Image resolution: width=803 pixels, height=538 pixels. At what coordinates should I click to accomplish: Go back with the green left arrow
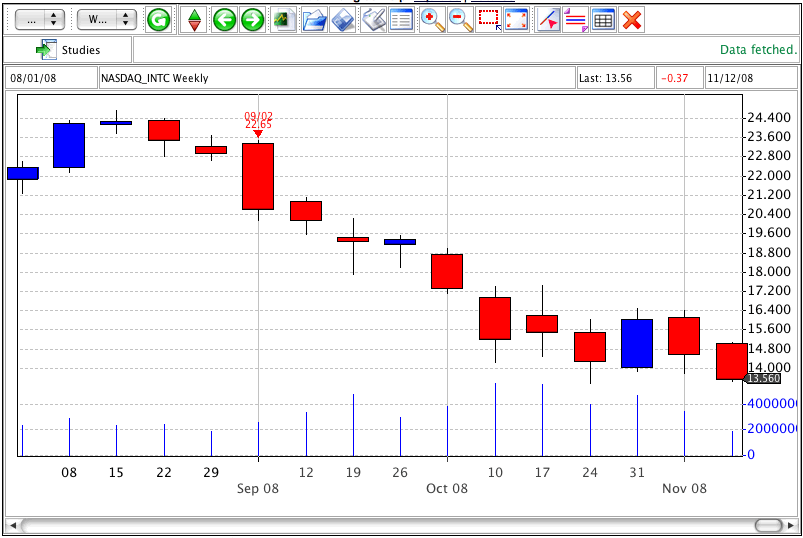(x=224, y=19)
